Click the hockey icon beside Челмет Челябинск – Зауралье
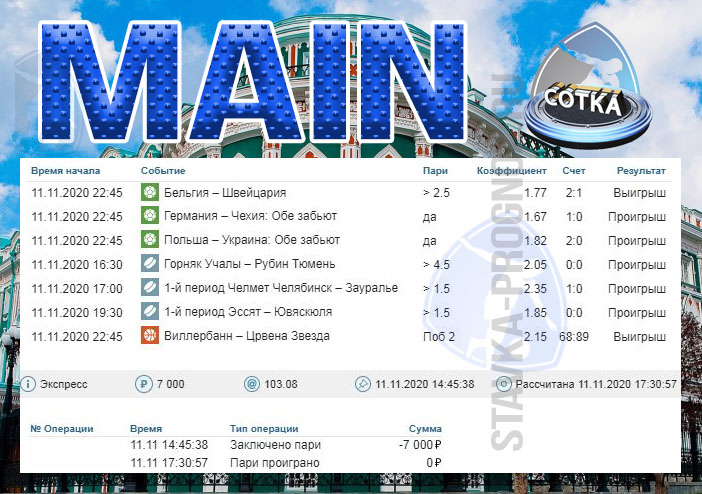Screen dimensions: 702x494 click(150, 287)
